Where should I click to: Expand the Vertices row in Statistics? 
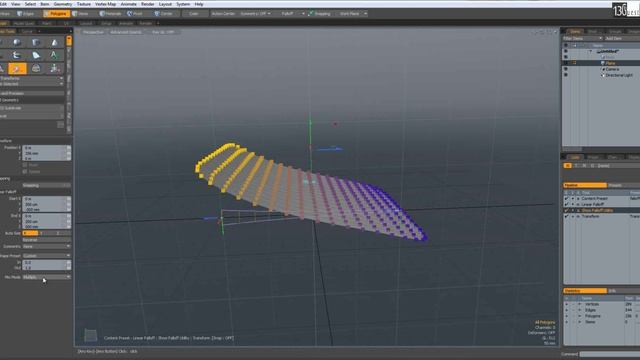coord(579,304)
